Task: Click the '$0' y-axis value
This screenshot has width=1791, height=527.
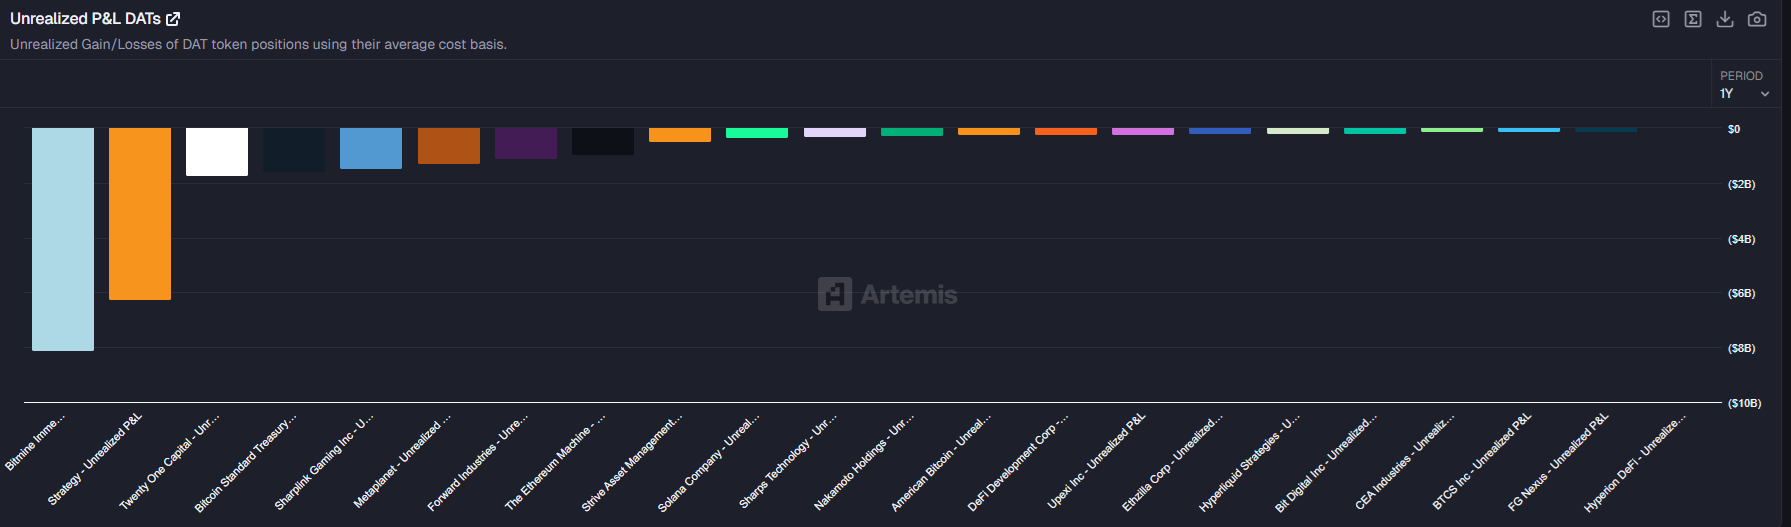Action: click(x=1734, y=129)
